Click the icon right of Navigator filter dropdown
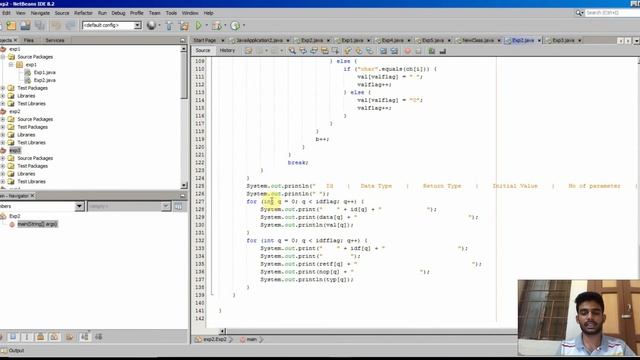640x360 pixels. (x=178, y=207)
